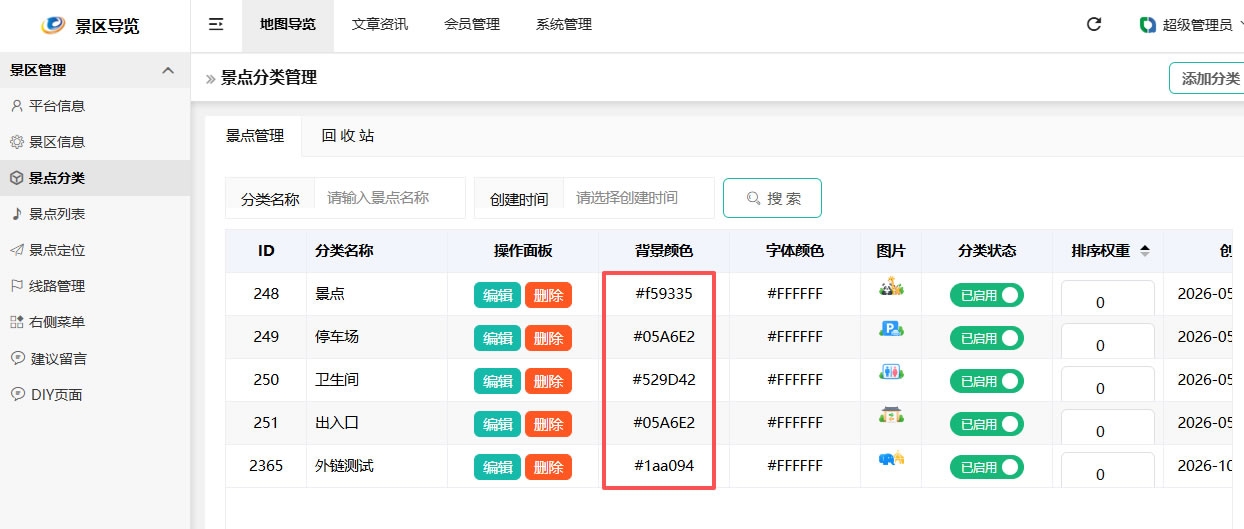
Task: Disable the 已启用 switch for 外链测试
Action: [986, 467]
